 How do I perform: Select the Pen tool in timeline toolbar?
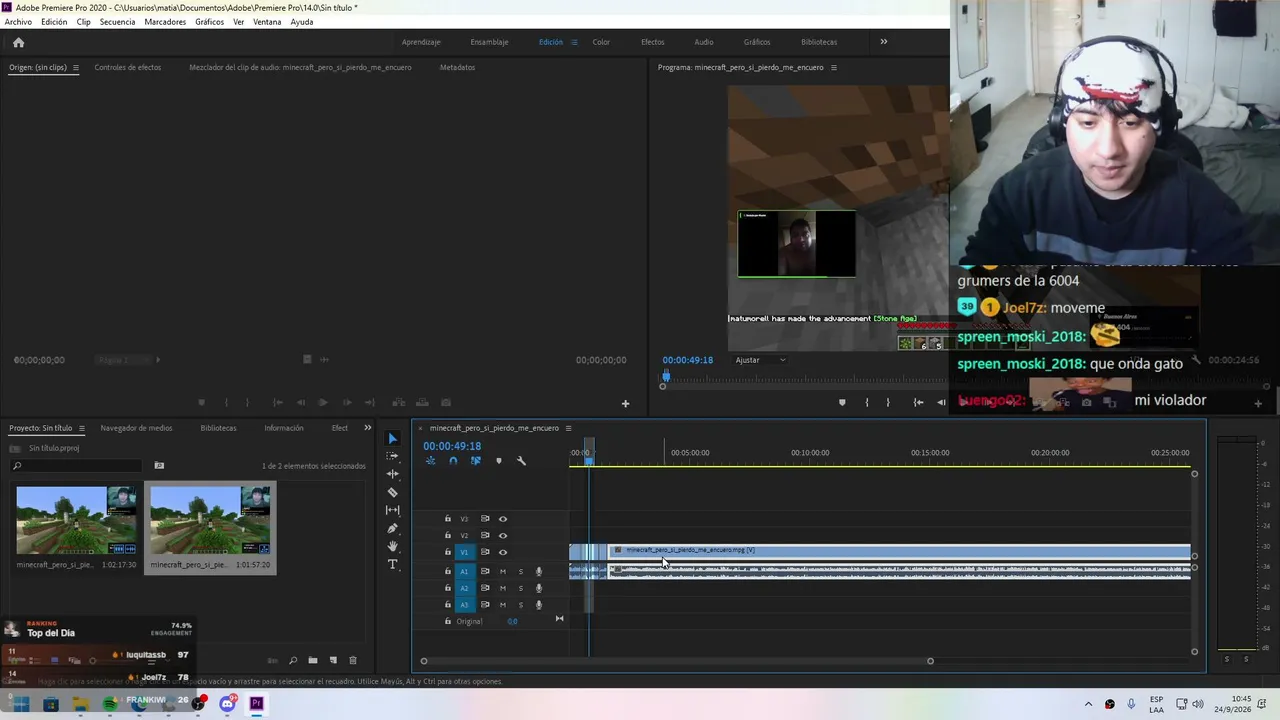pos(392,528)
